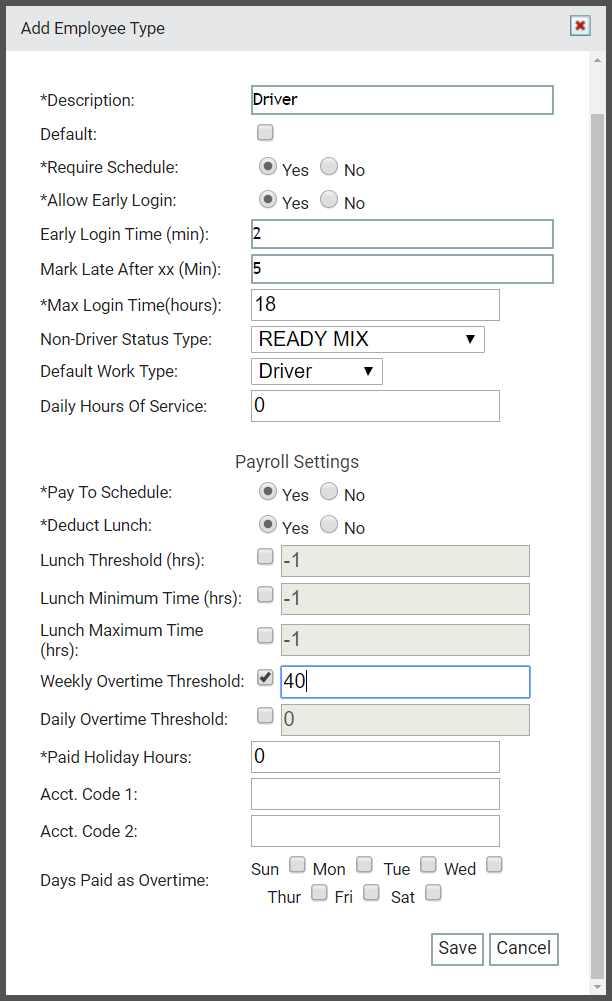Screen dimensions: 612x1001
Task: Choose No for Pay To Schedule
Action: click(329, 491)
